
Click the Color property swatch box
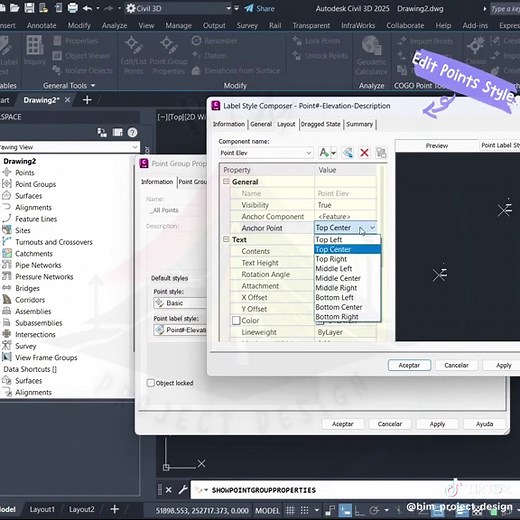(x=236, y=320)
